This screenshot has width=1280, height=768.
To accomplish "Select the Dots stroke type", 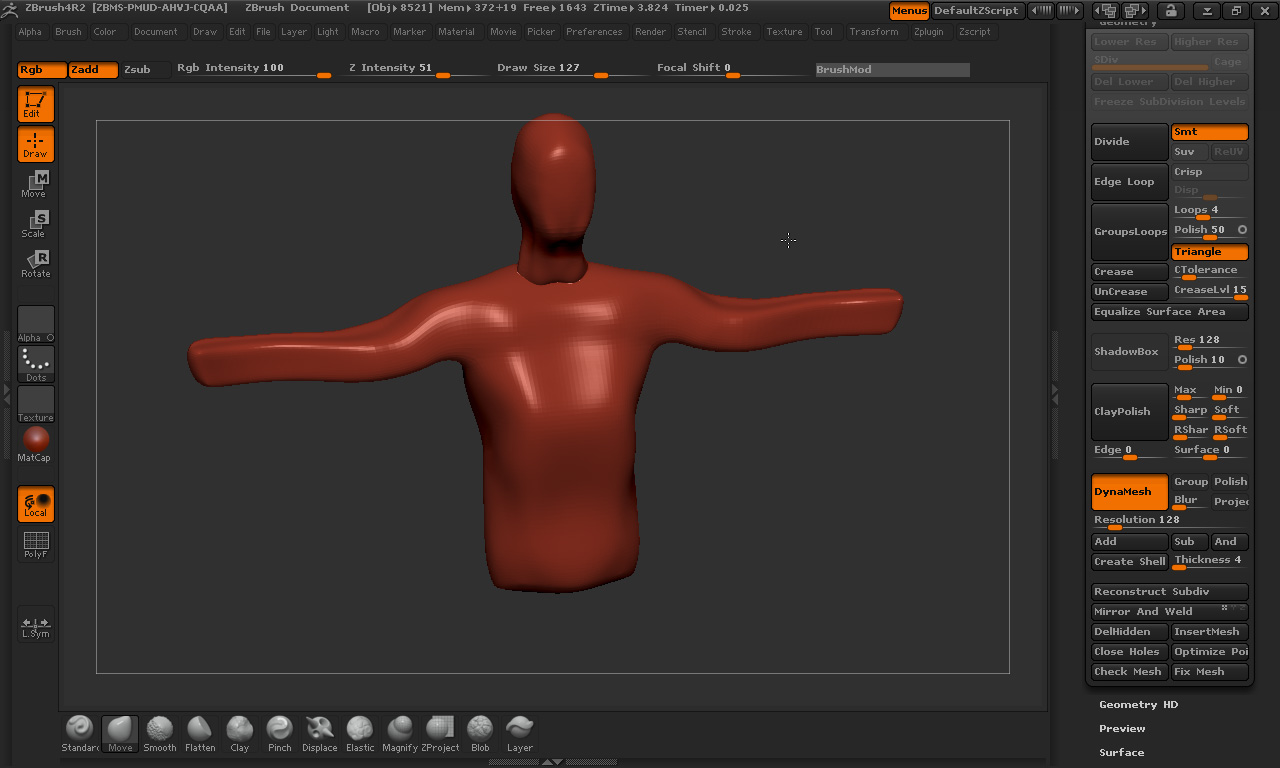I will [36, 364].
